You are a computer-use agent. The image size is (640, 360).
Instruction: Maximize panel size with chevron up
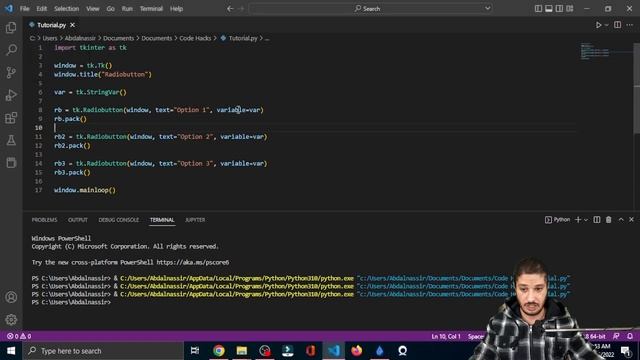pyautogui.click(x=621, y=220)
